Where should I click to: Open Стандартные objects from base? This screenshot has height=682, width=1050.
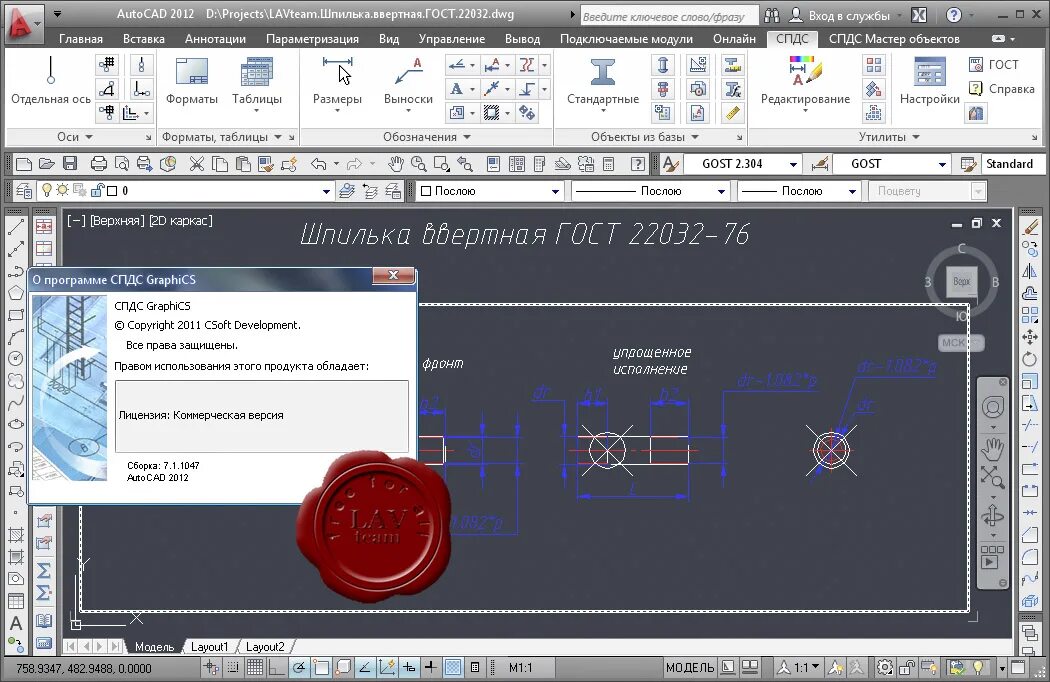(x=603, y=82)
